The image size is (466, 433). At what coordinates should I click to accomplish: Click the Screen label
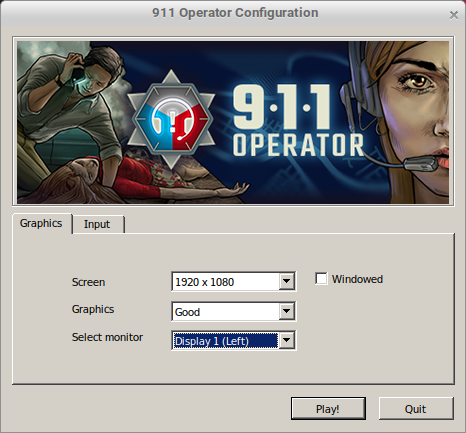tap(88, 282)
